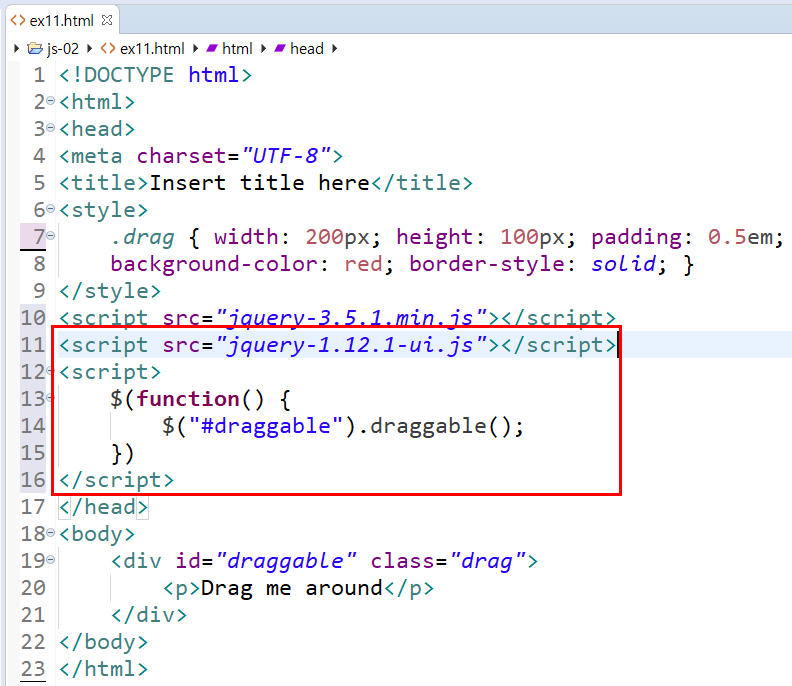This screenshot has height=686, width=792.
Task: Collapse the head tag fold on line 3
Action: coord(51,128)
